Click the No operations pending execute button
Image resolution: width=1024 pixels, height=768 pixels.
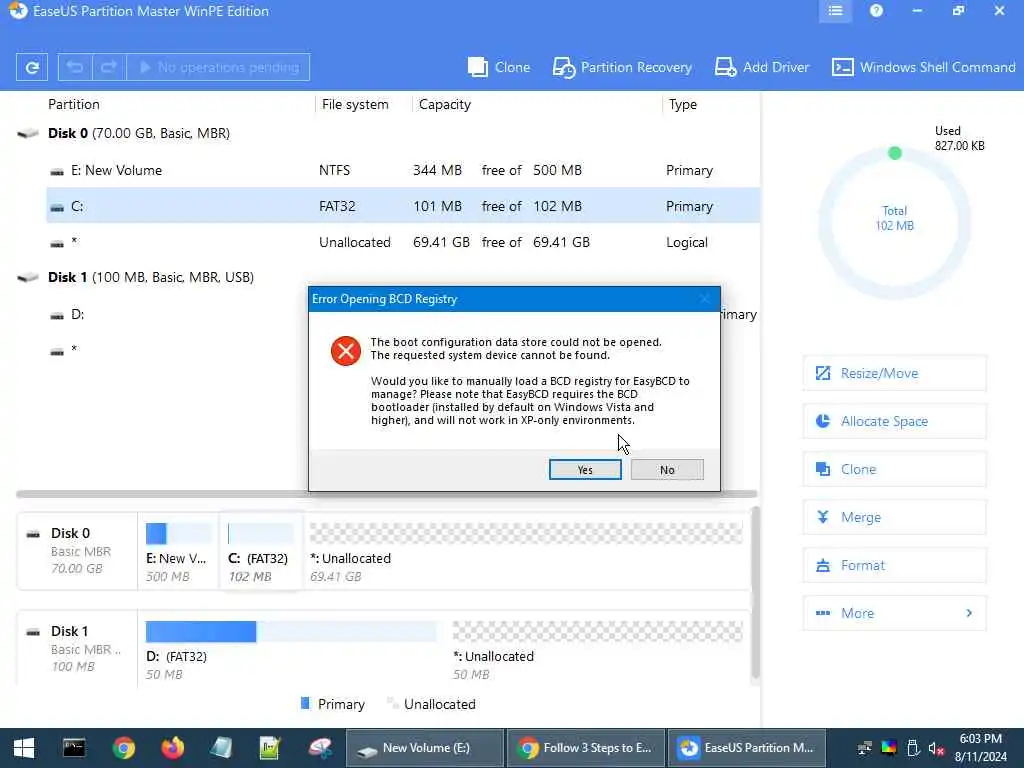coord(218,67)
